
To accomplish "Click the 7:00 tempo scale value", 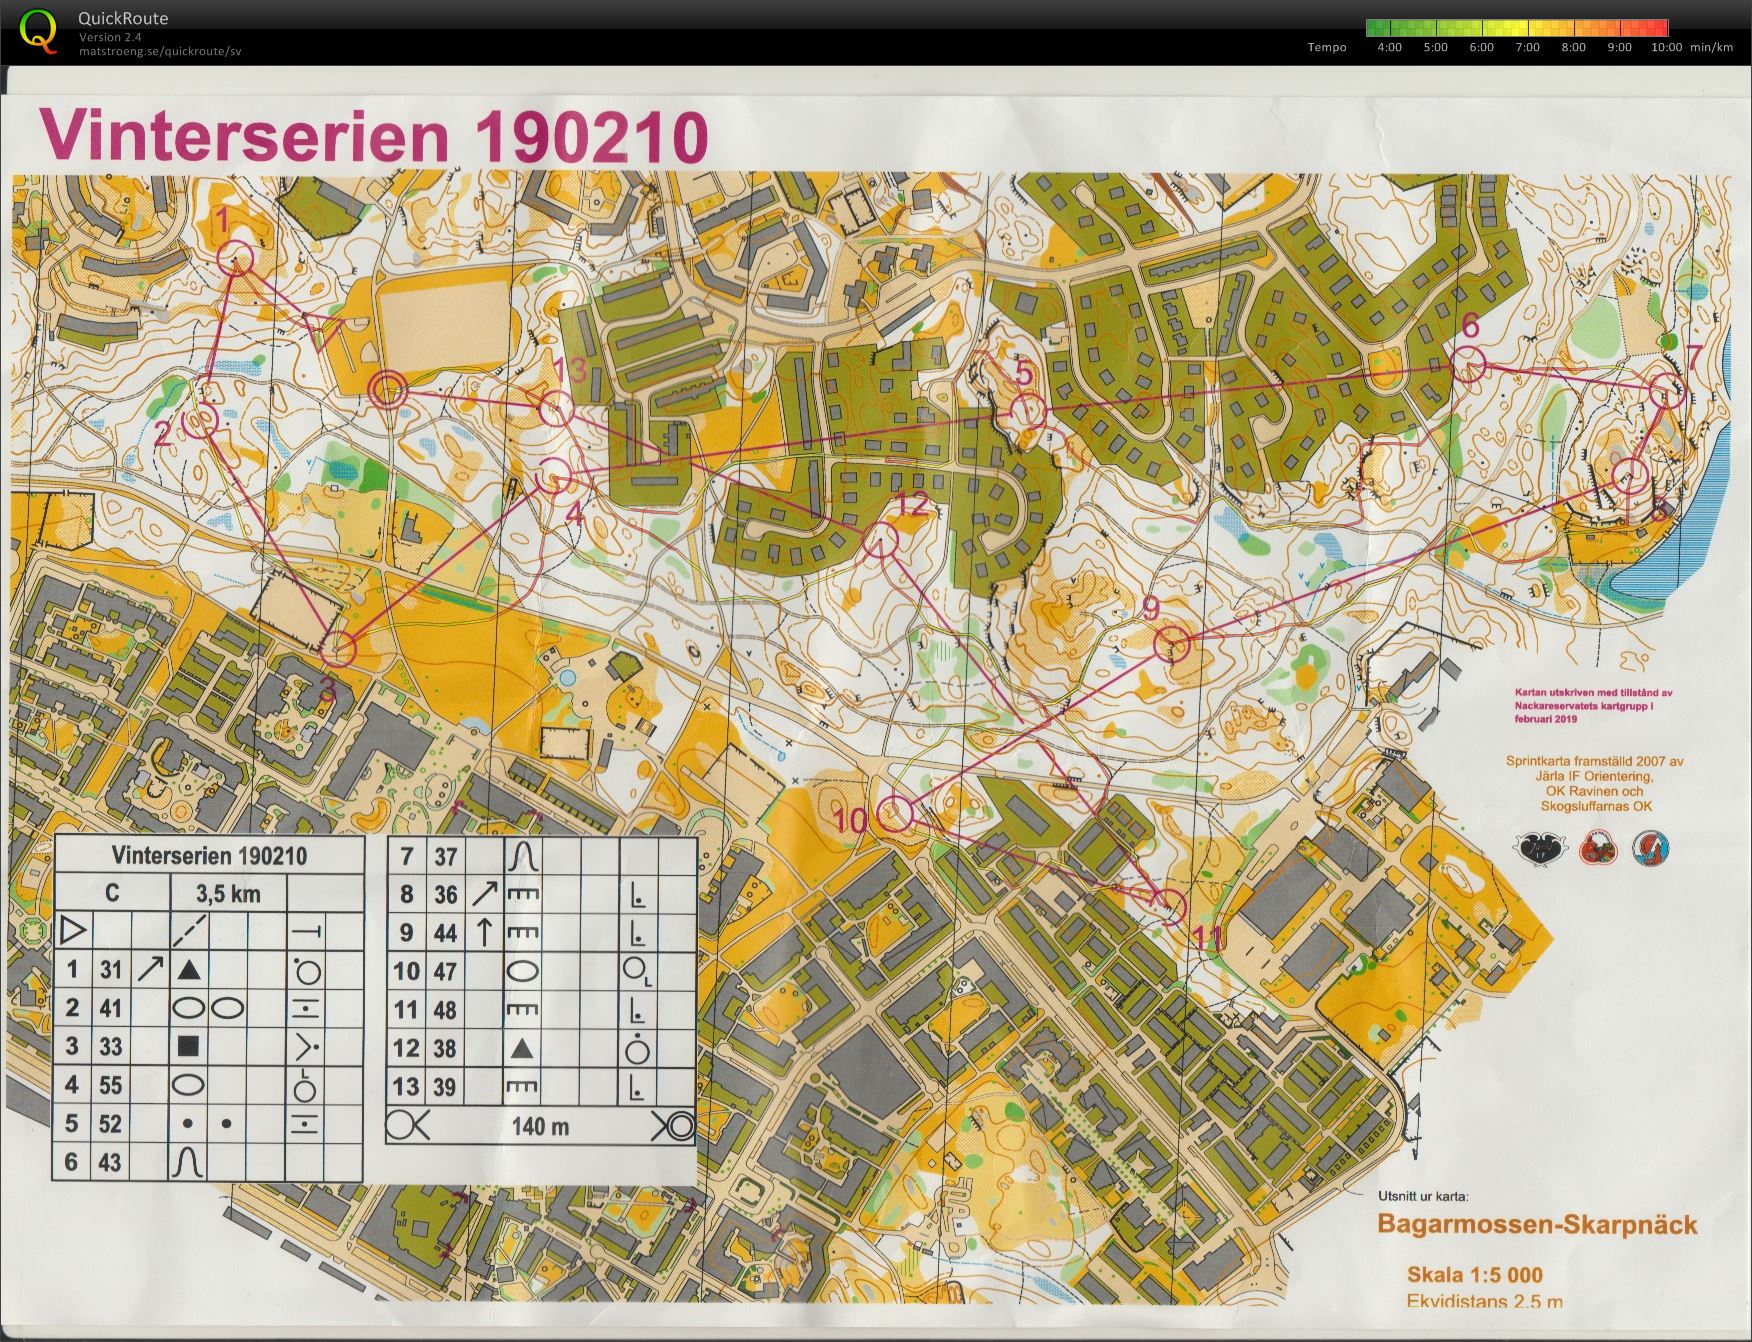I will pos(1527,47).
